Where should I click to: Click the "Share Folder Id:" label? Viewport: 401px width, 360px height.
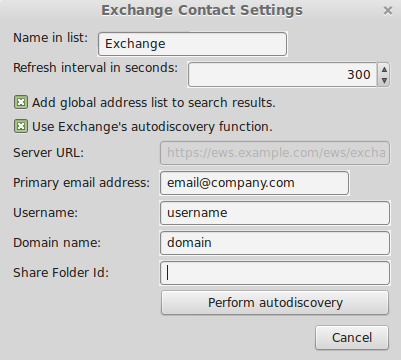[61, 273]
